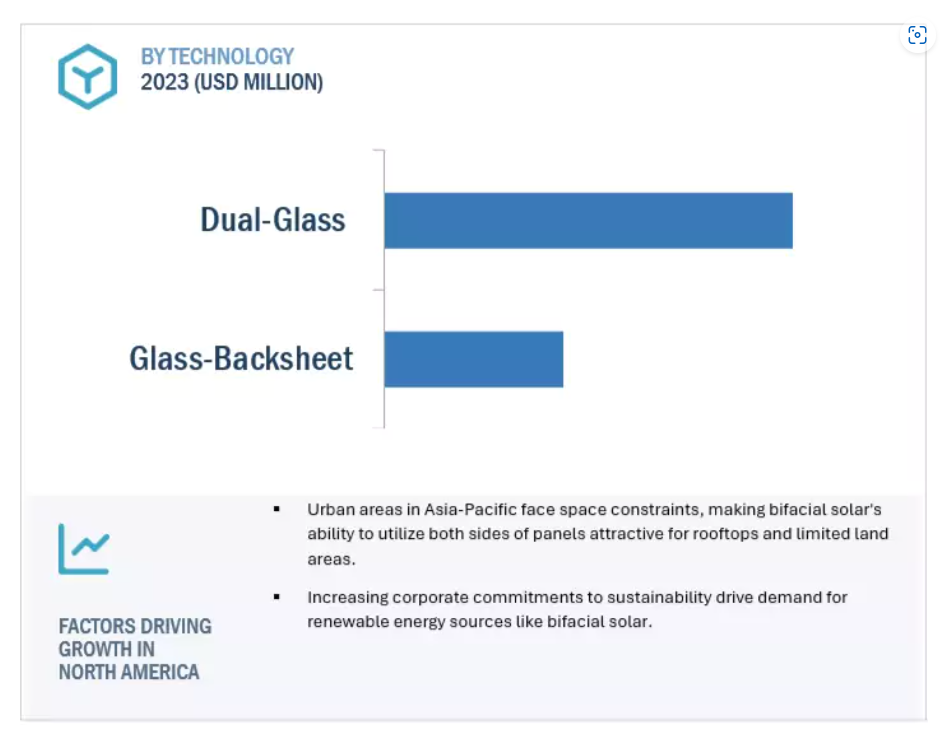Click the Dual-Glass axis label
The height and width of the screenshot is (741, 952).
click(273, 220)
